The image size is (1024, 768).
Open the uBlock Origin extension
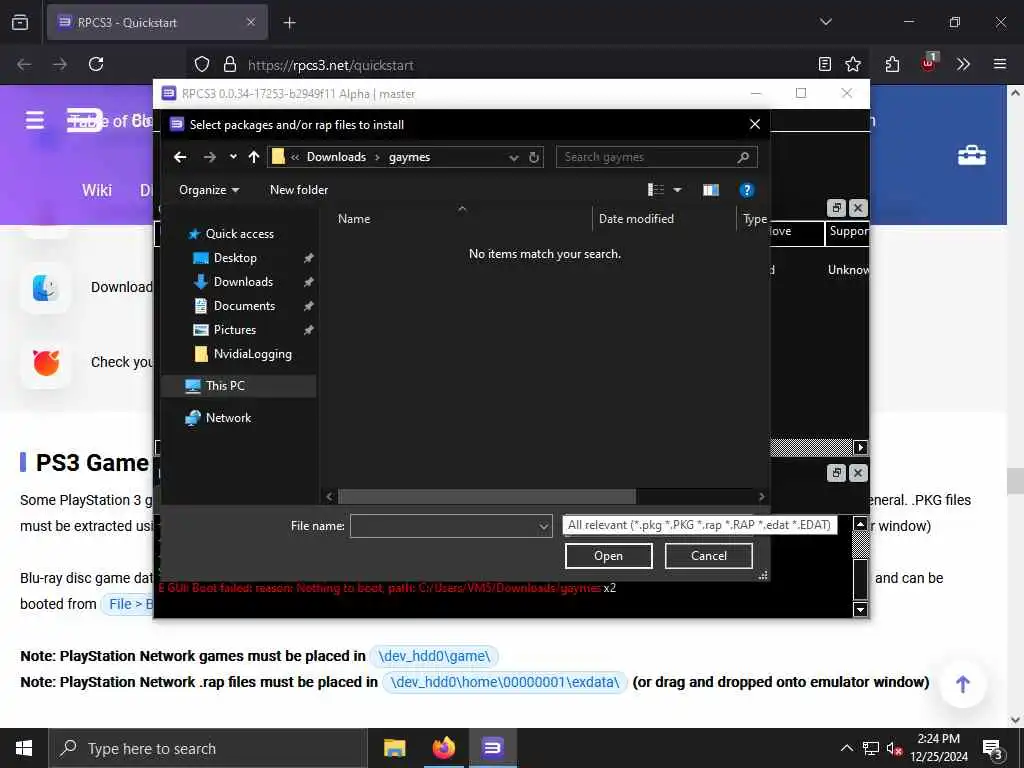point(929,63)
